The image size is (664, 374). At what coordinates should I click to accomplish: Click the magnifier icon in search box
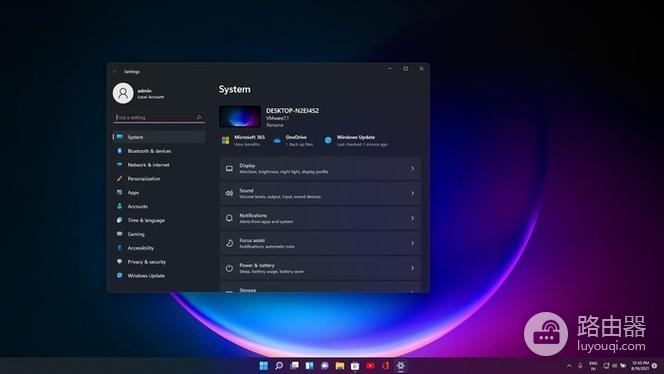click(199, 117)
